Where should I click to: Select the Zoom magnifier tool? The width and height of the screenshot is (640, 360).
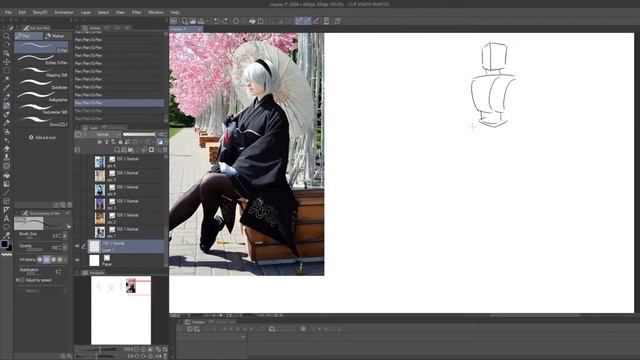pos(6,36)
